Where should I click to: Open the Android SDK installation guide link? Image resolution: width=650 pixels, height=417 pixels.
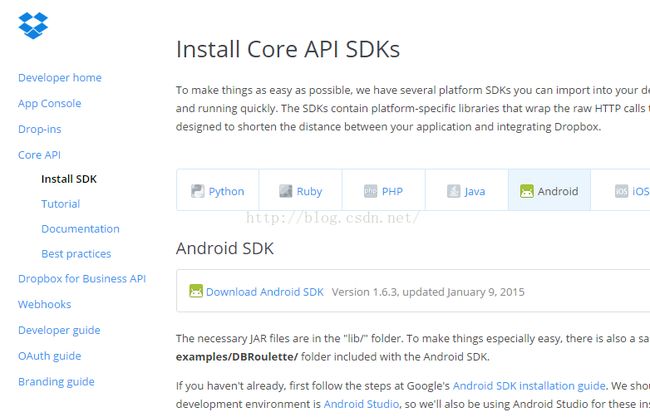click(529, 386)
